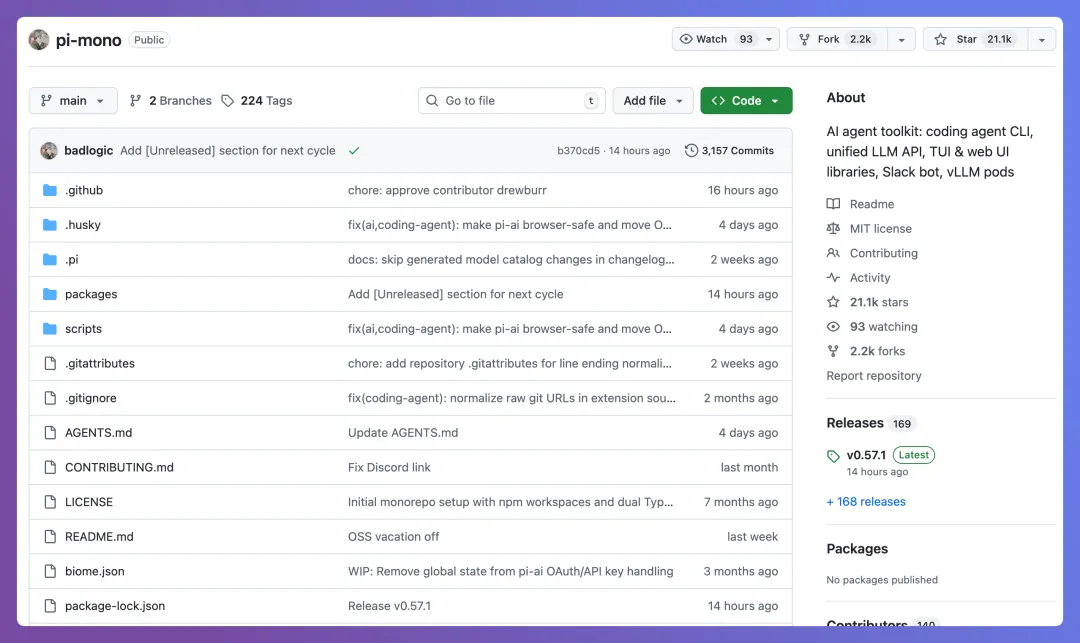
Task: Open the LICENSE file name
Action: pos(89,502)
